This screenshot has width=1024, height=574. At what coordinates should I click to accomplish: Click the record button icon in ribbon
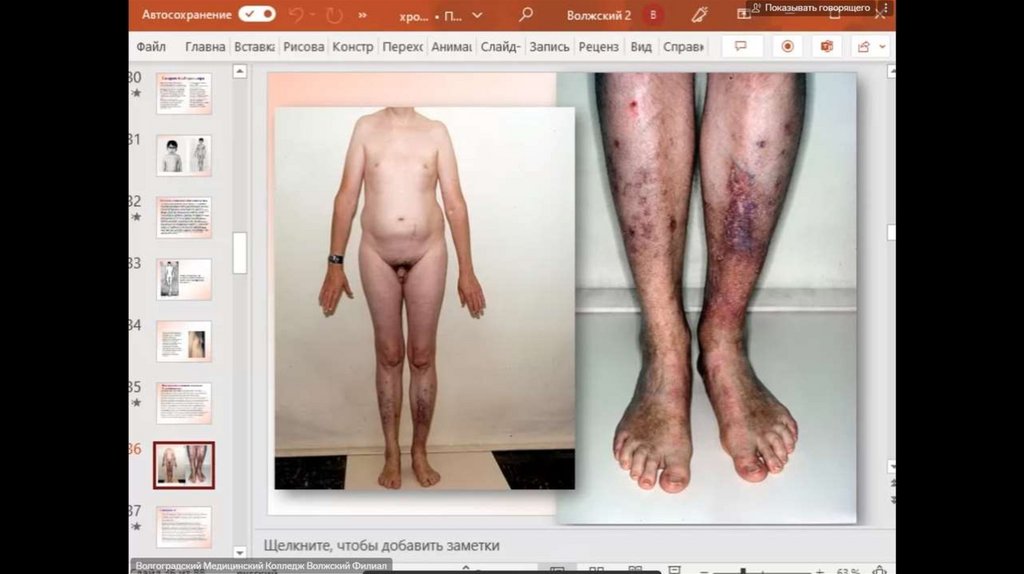[x=787, y=47]
